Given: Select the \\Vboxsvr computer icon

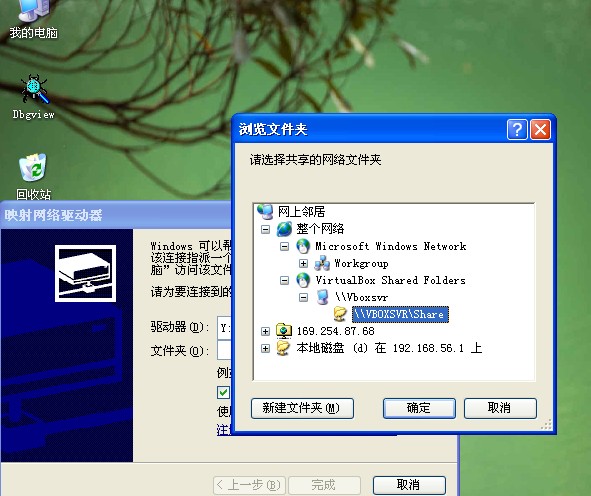Looking at the screenshot, I should point(322,297).
